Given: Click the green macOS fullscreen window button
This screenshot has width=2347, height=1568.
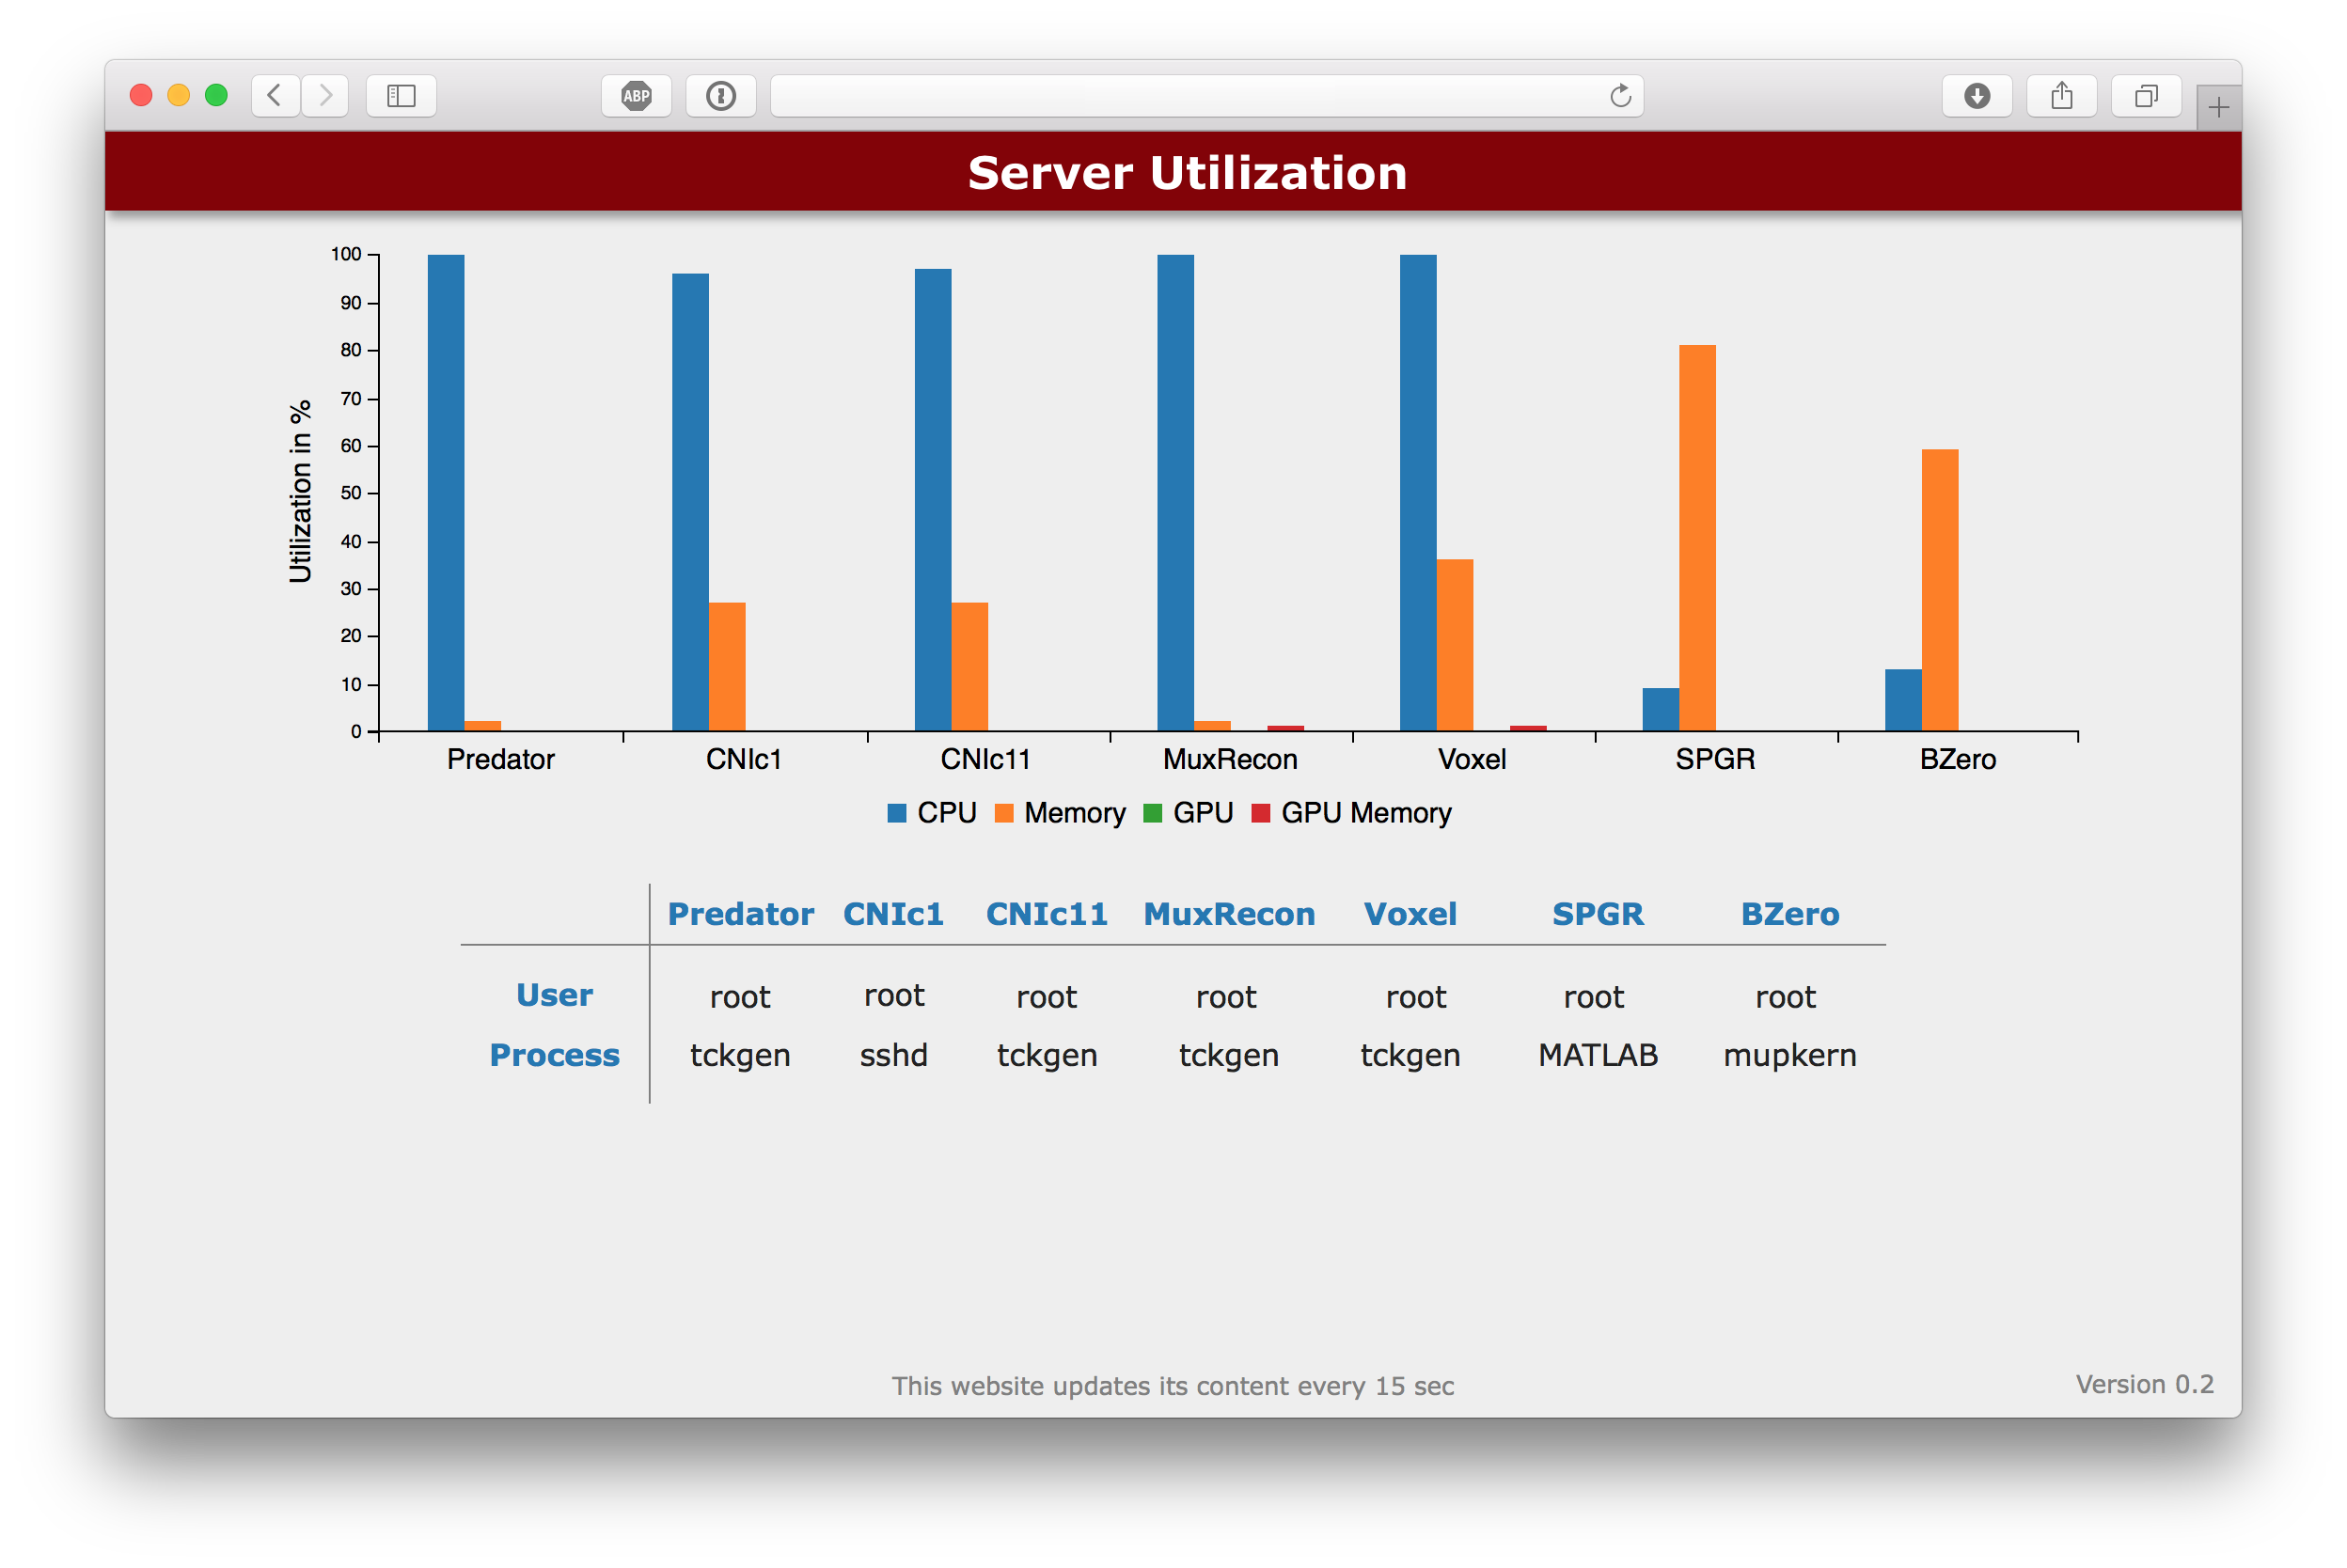Looking at the screenshot, I should click(216, 95).
